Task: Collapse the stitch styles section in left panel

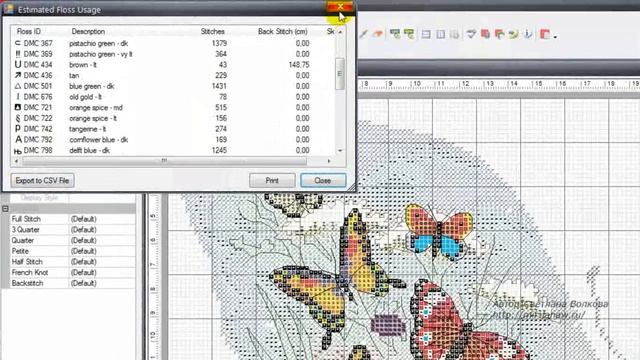Action: (5, 209)
